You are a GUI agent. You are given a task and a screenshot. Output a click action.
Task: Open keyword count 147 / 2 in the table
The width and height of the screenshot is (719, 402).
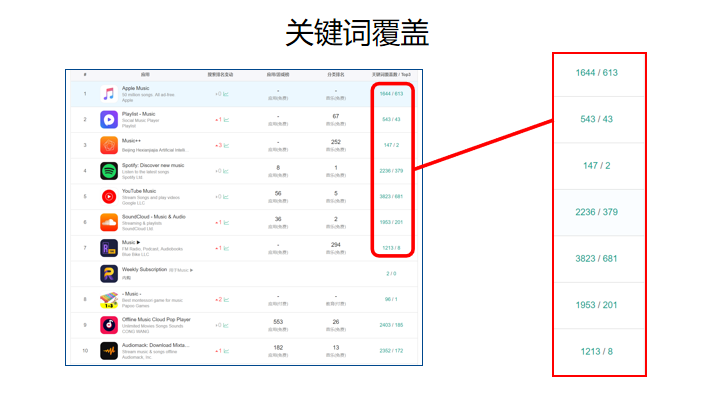tap(391, 145)
